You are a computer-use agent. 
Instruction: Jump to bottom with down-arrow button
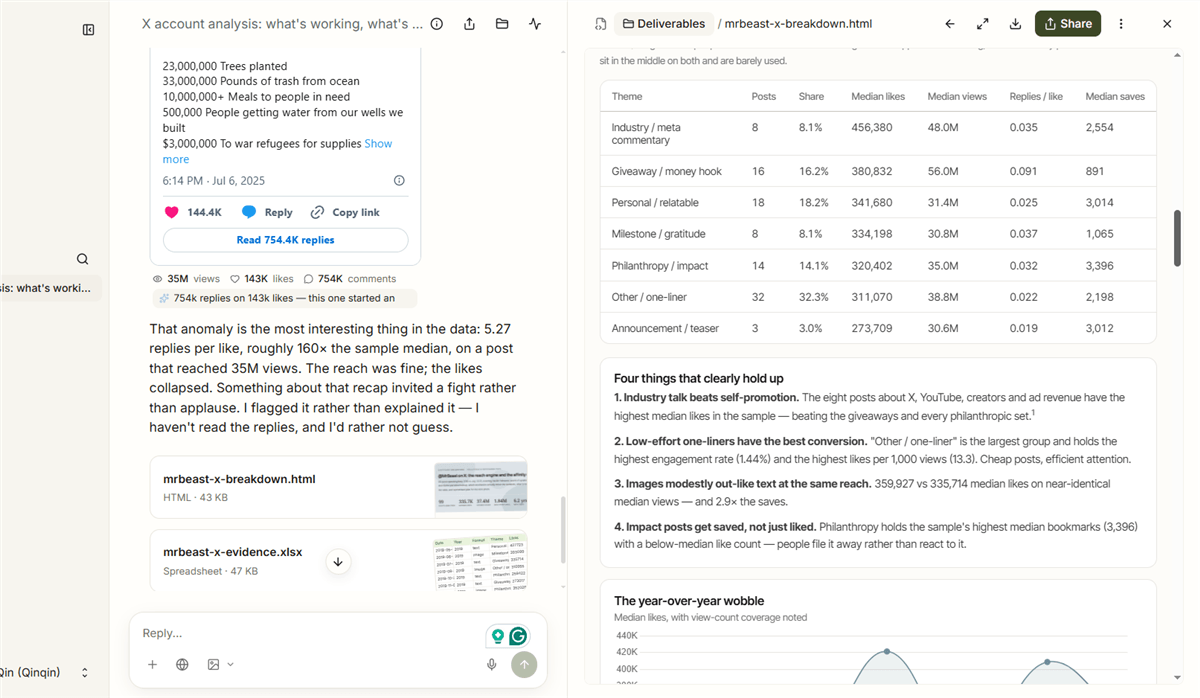coord(338,562)
